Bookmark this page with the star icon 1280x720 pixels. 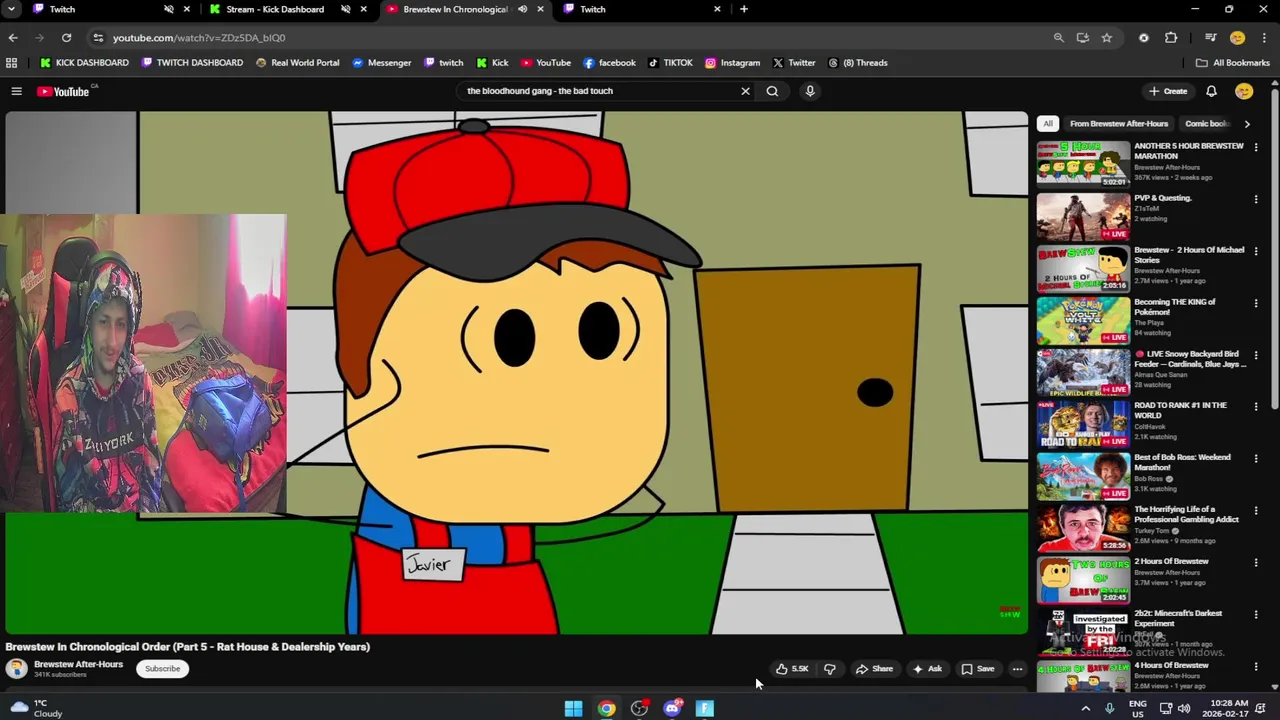click(x=1106, y=38)
